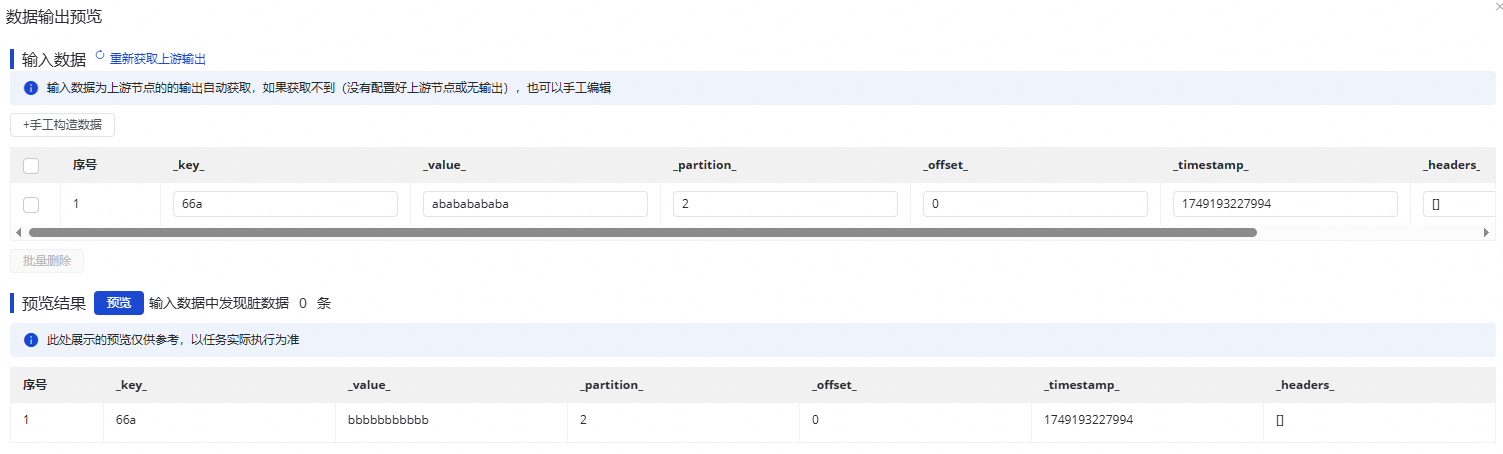Click the blue 预览 button

point(119,303)
